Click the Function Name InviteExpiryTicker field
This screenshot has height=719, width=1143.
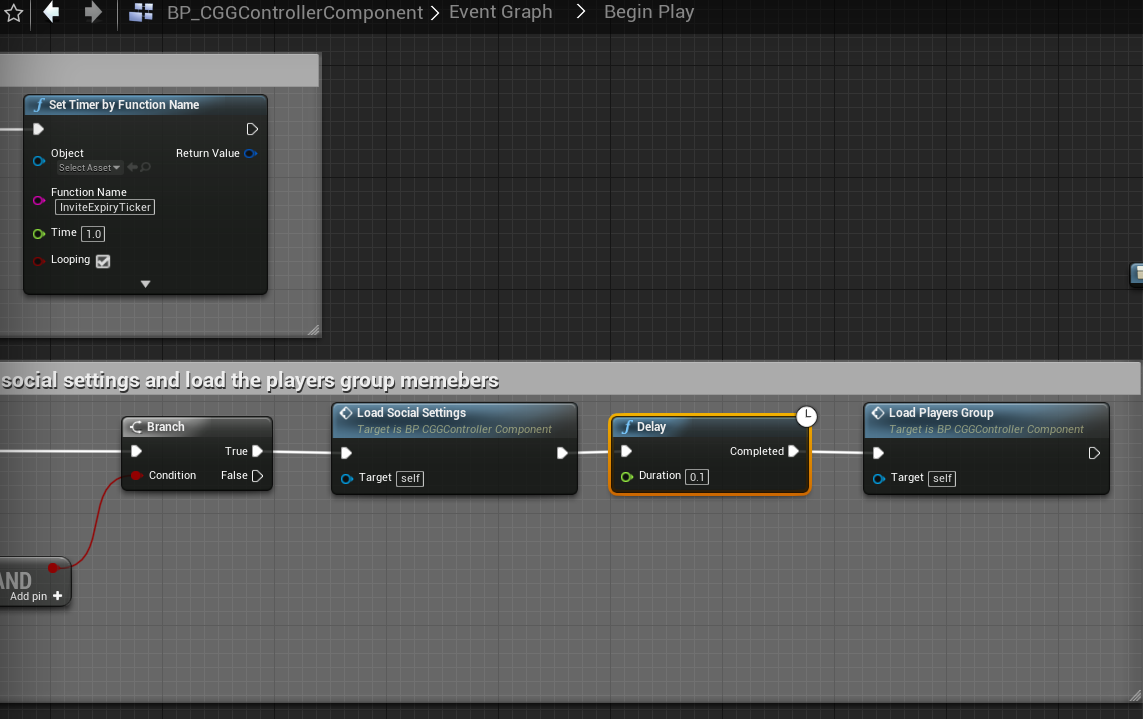click(105, 207)
